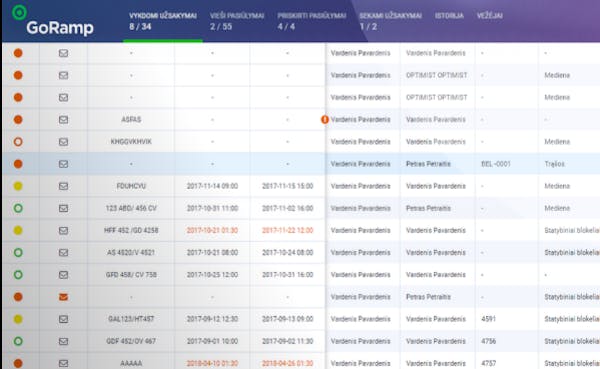Open the envelope icon in the ASFAS row
Screen dimensions: 600x369
(64, 120)
